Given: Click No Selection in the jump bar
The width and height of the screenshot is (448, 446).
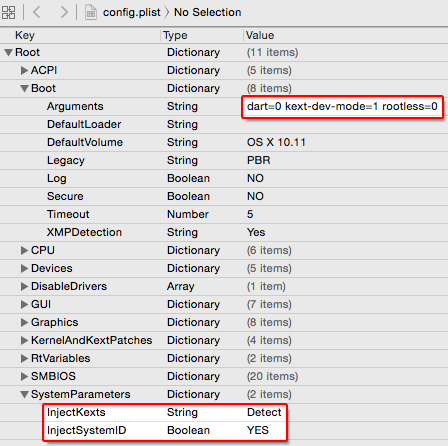Looking at the screenshot, I should coord(207,12).
